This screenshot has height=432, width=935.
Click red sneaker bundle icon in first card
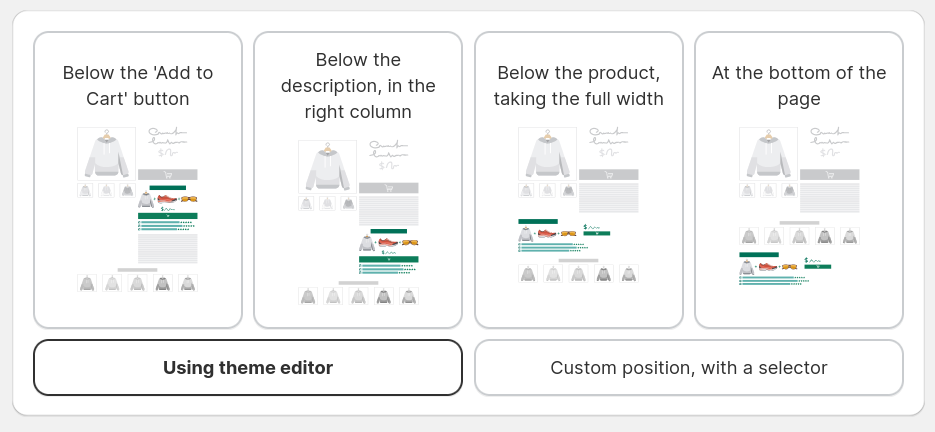pos(167,199)
